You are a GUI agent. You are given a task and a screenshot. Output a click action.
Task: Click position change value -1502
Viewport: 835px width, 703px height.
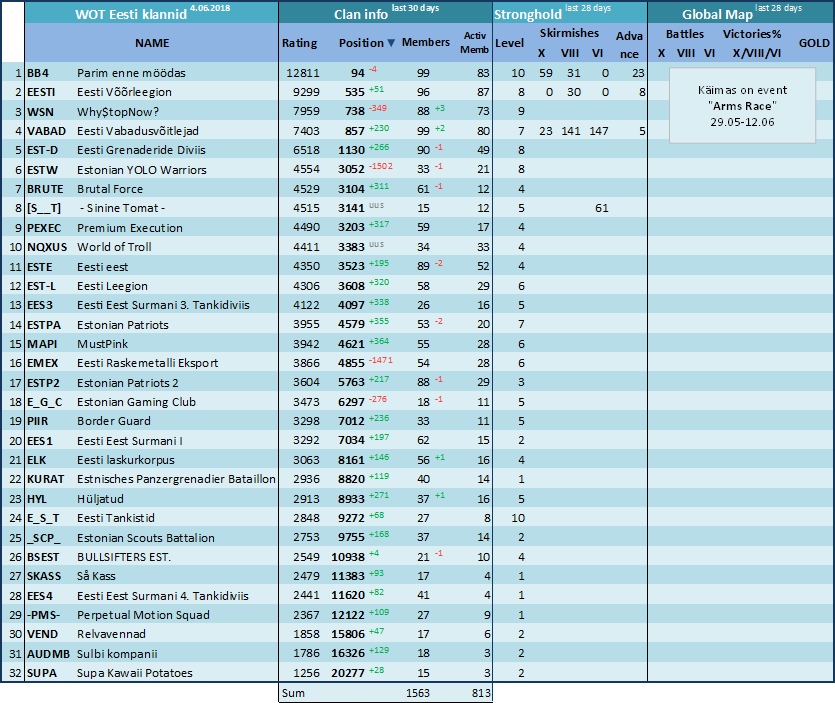coord(380,166)
